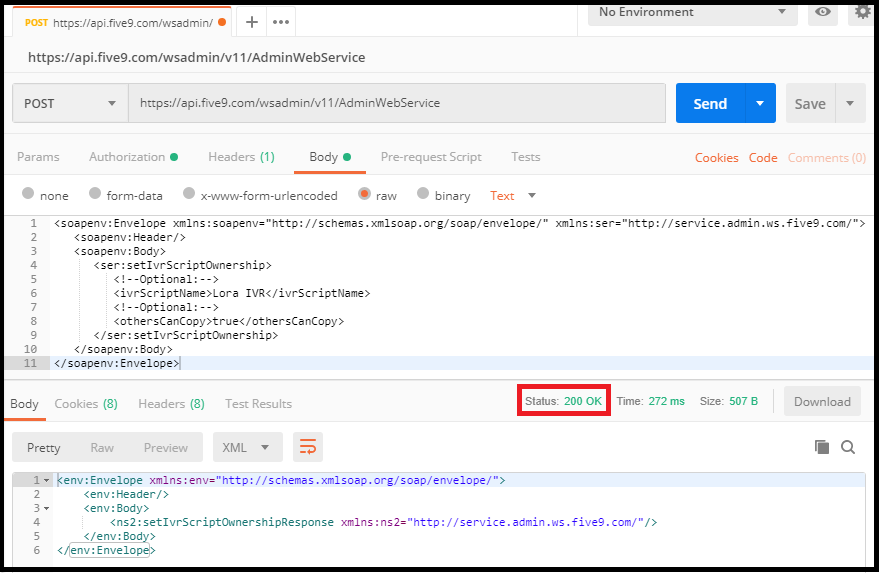Image resolution: width=879 pixels, height=573 pixels.
Task: Select the POST api.five9.com request tab
Action: pos(121,22)
